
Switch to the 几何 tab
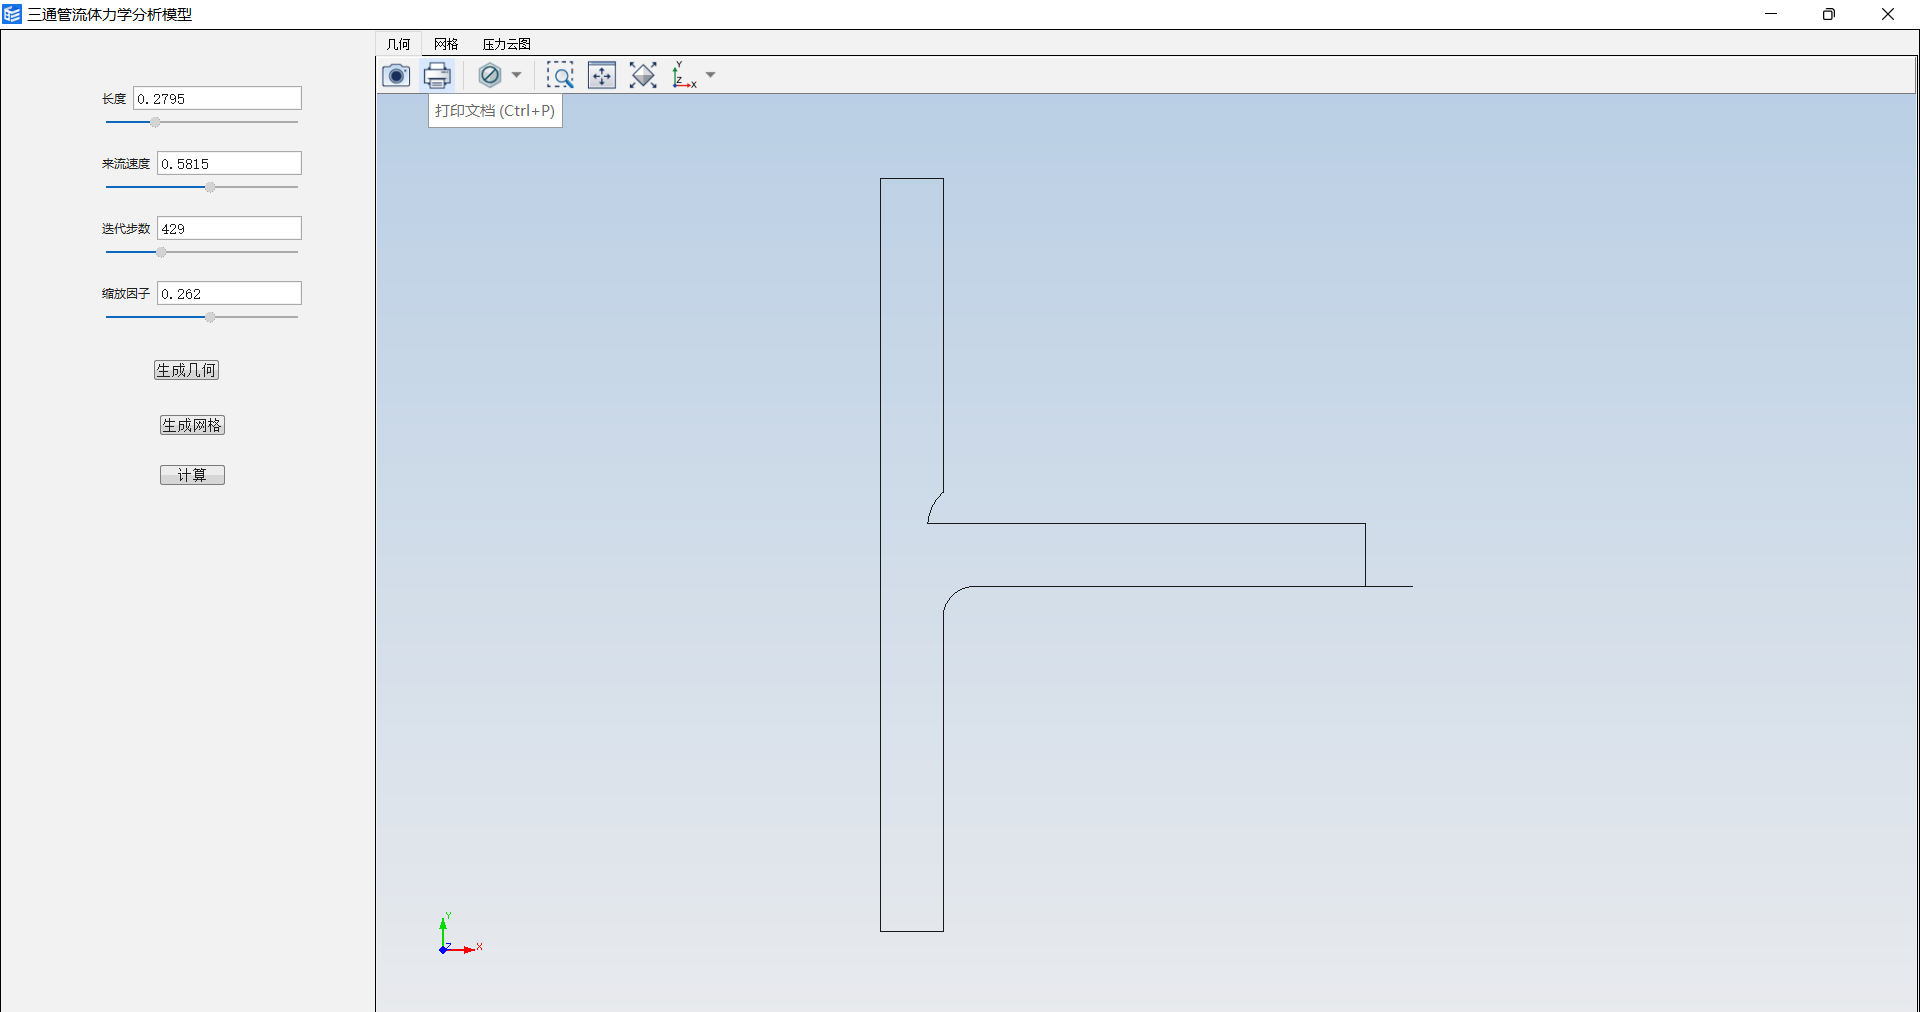pos(398,44)
